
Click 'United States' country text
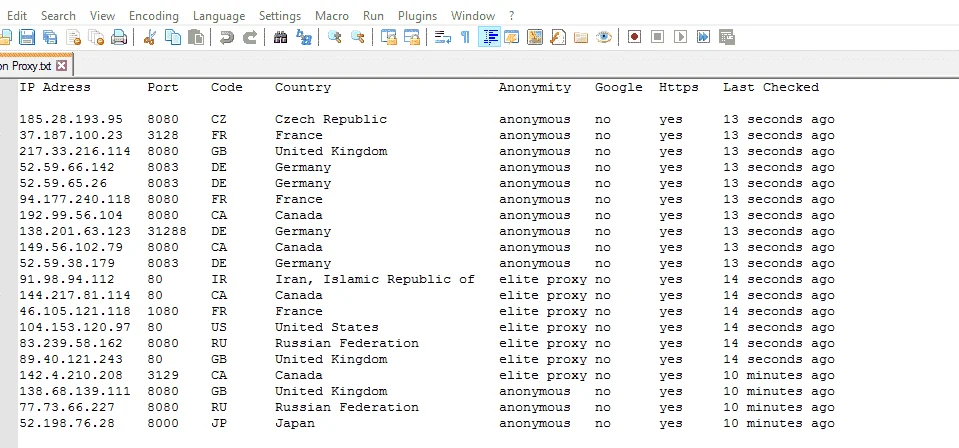pos(327,327)
